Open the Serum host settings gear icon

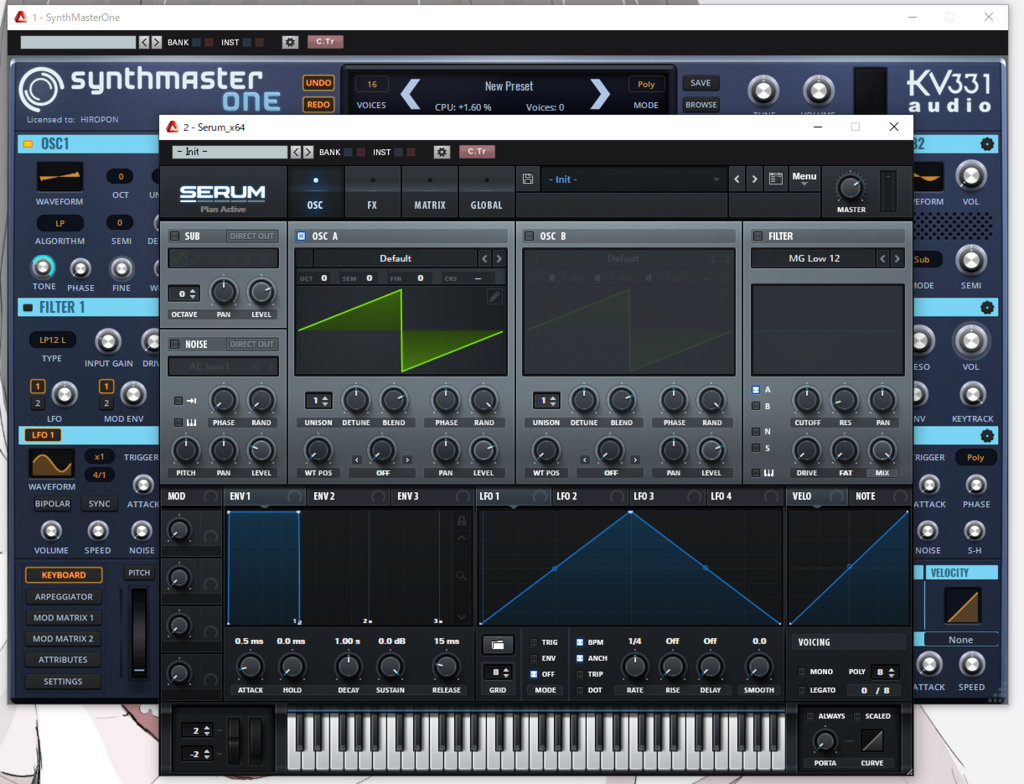pyautogui.click(x=442, y=152)
